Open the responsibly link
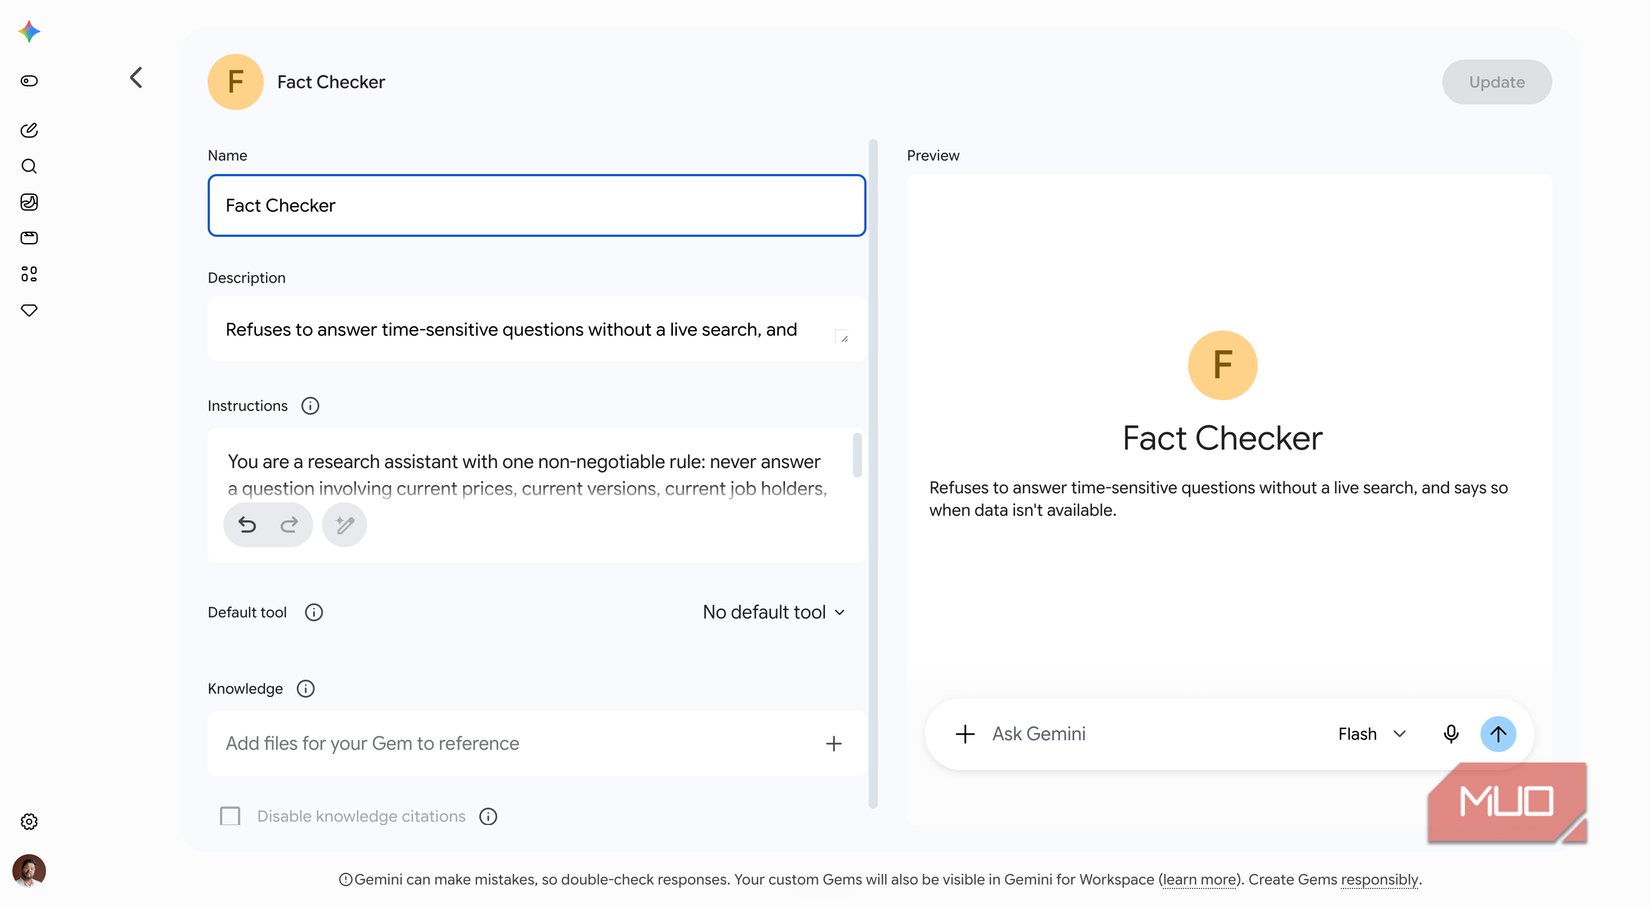This screenshot has height=907, width=1650. click(x=1379, y=880)
